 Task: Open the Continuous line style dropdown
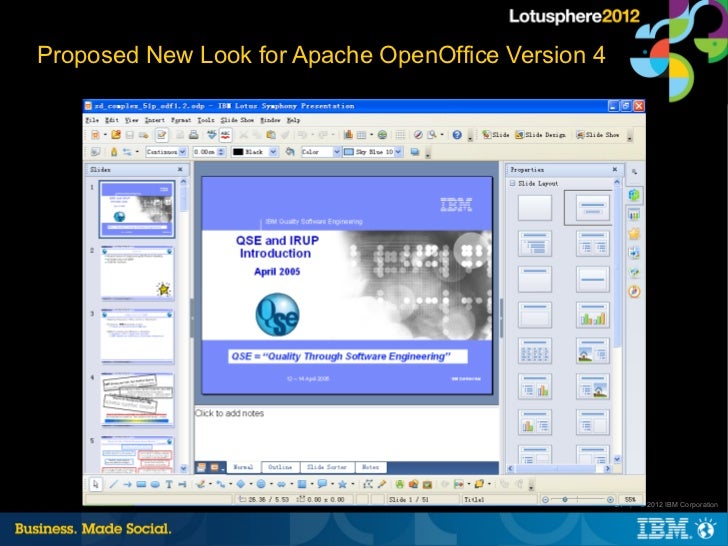pos(182,152)
